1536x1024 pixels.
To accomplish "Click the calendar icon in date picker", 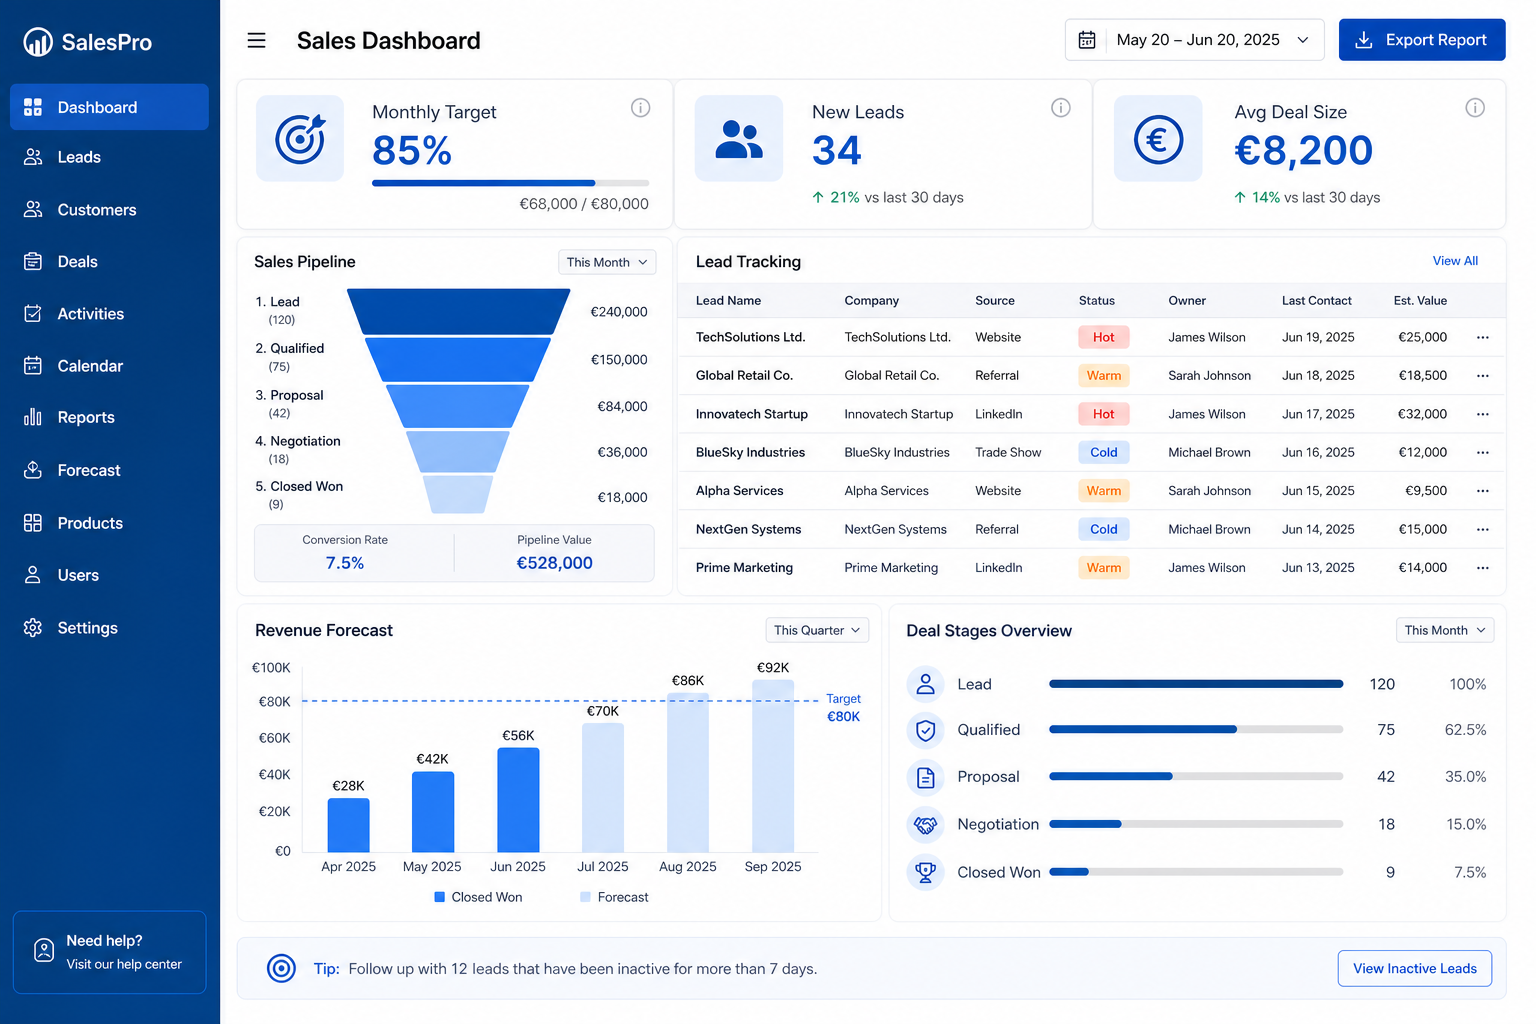I will tap(1087, 40).
